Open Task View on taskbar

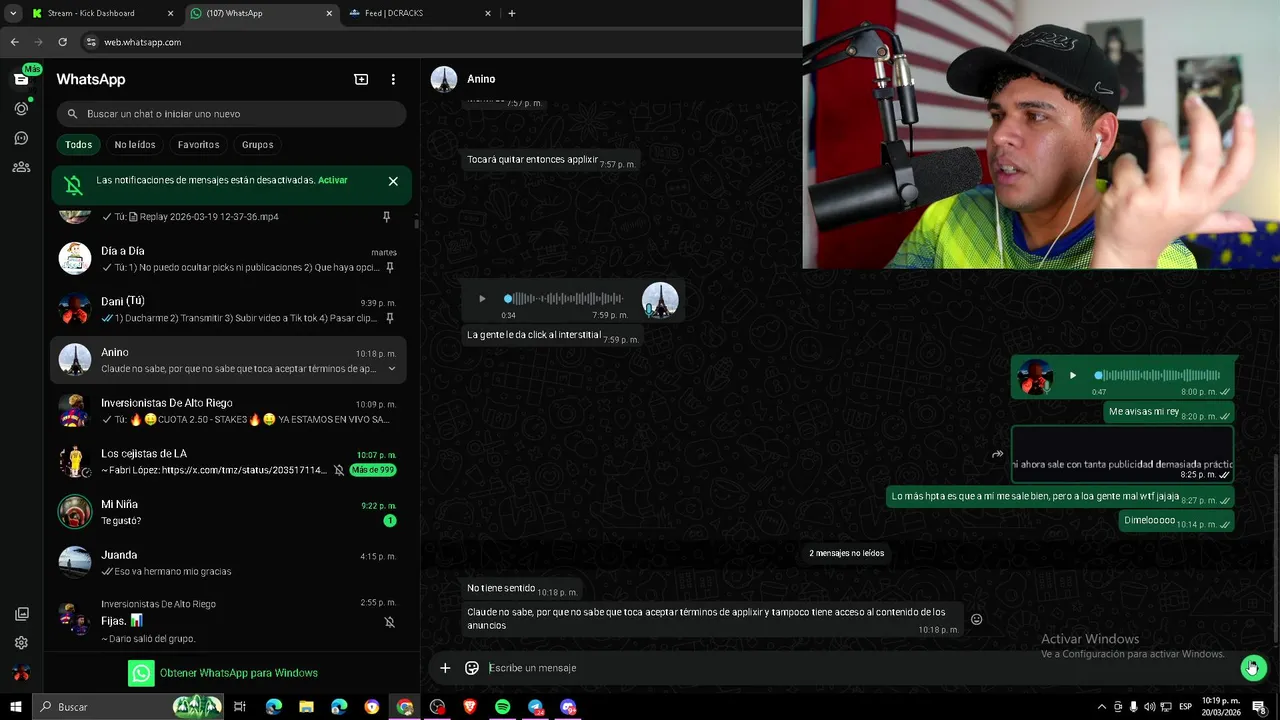240,707
